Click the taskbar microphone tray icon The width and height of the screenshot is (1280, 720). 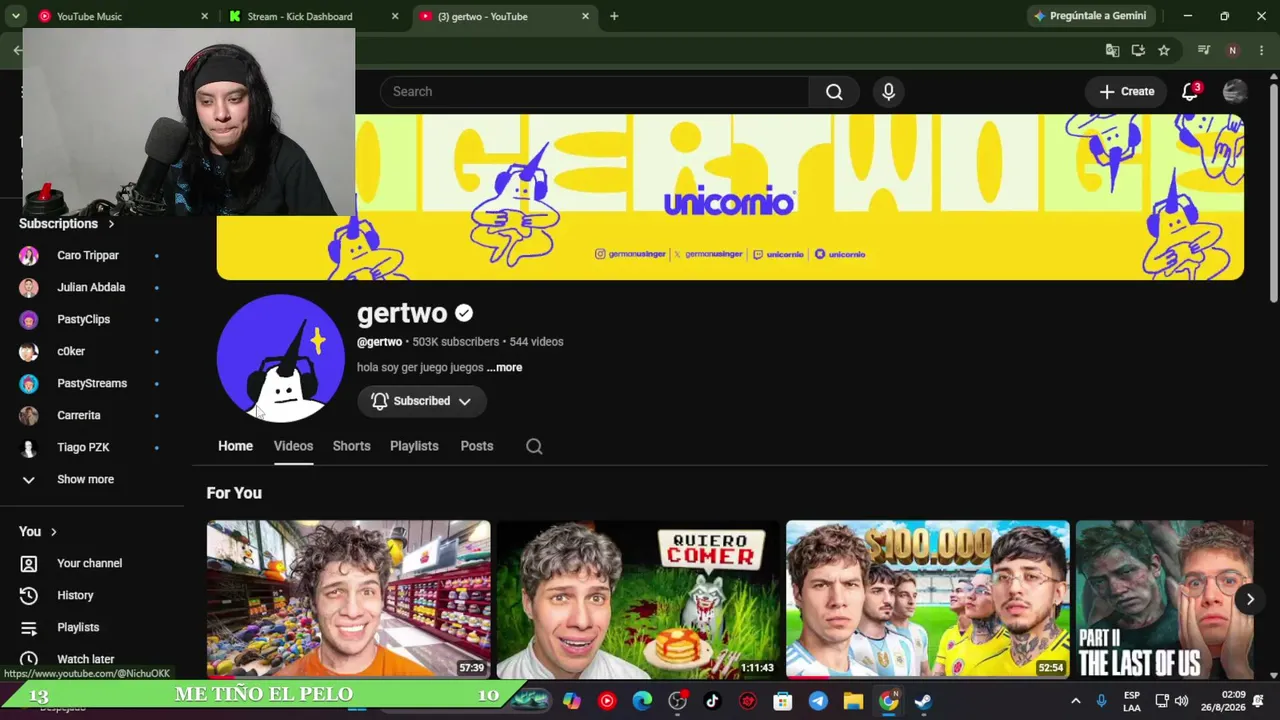pyautogui.click(x=1101, y=701)
